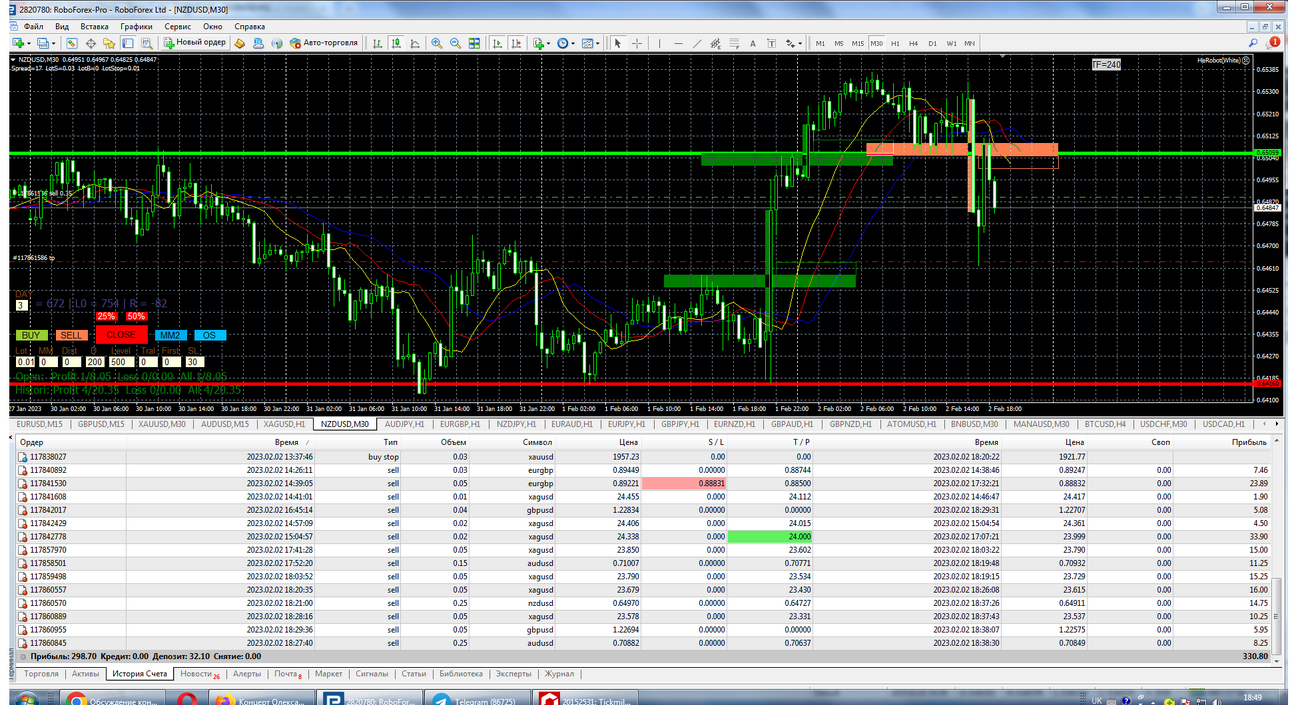Select the equidistant channel tool
This screenshot has height=705, width=1290.
(715, 43)
